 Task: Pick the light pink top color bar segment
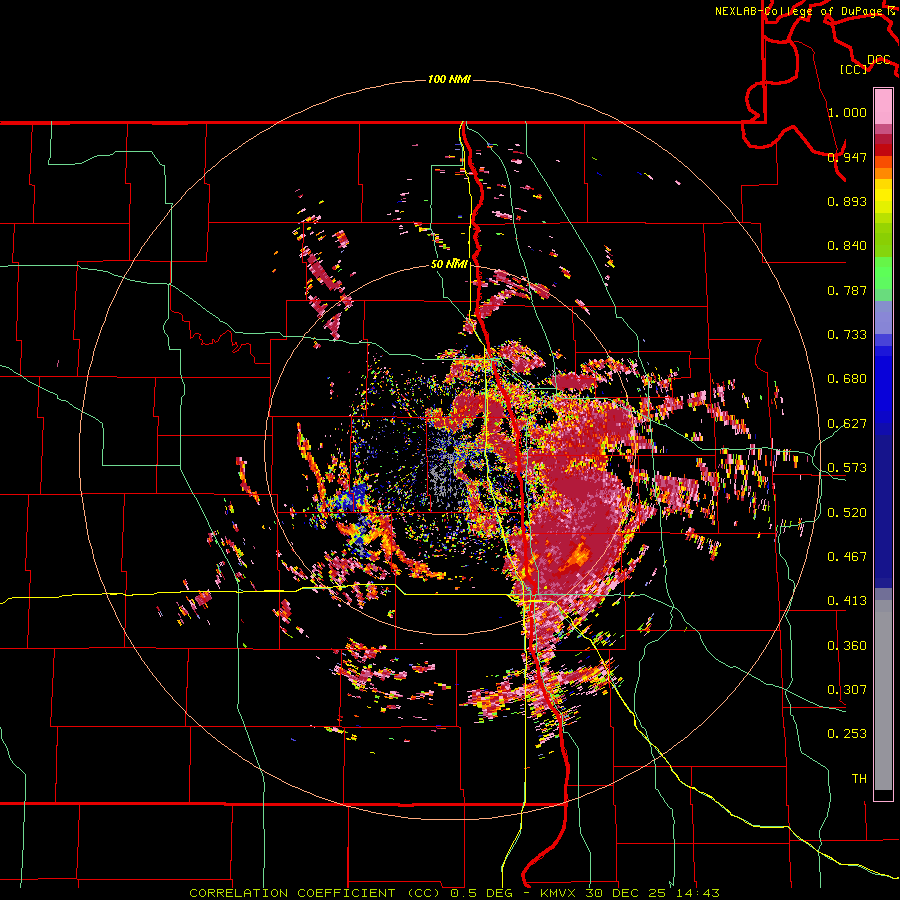[883, 107]
